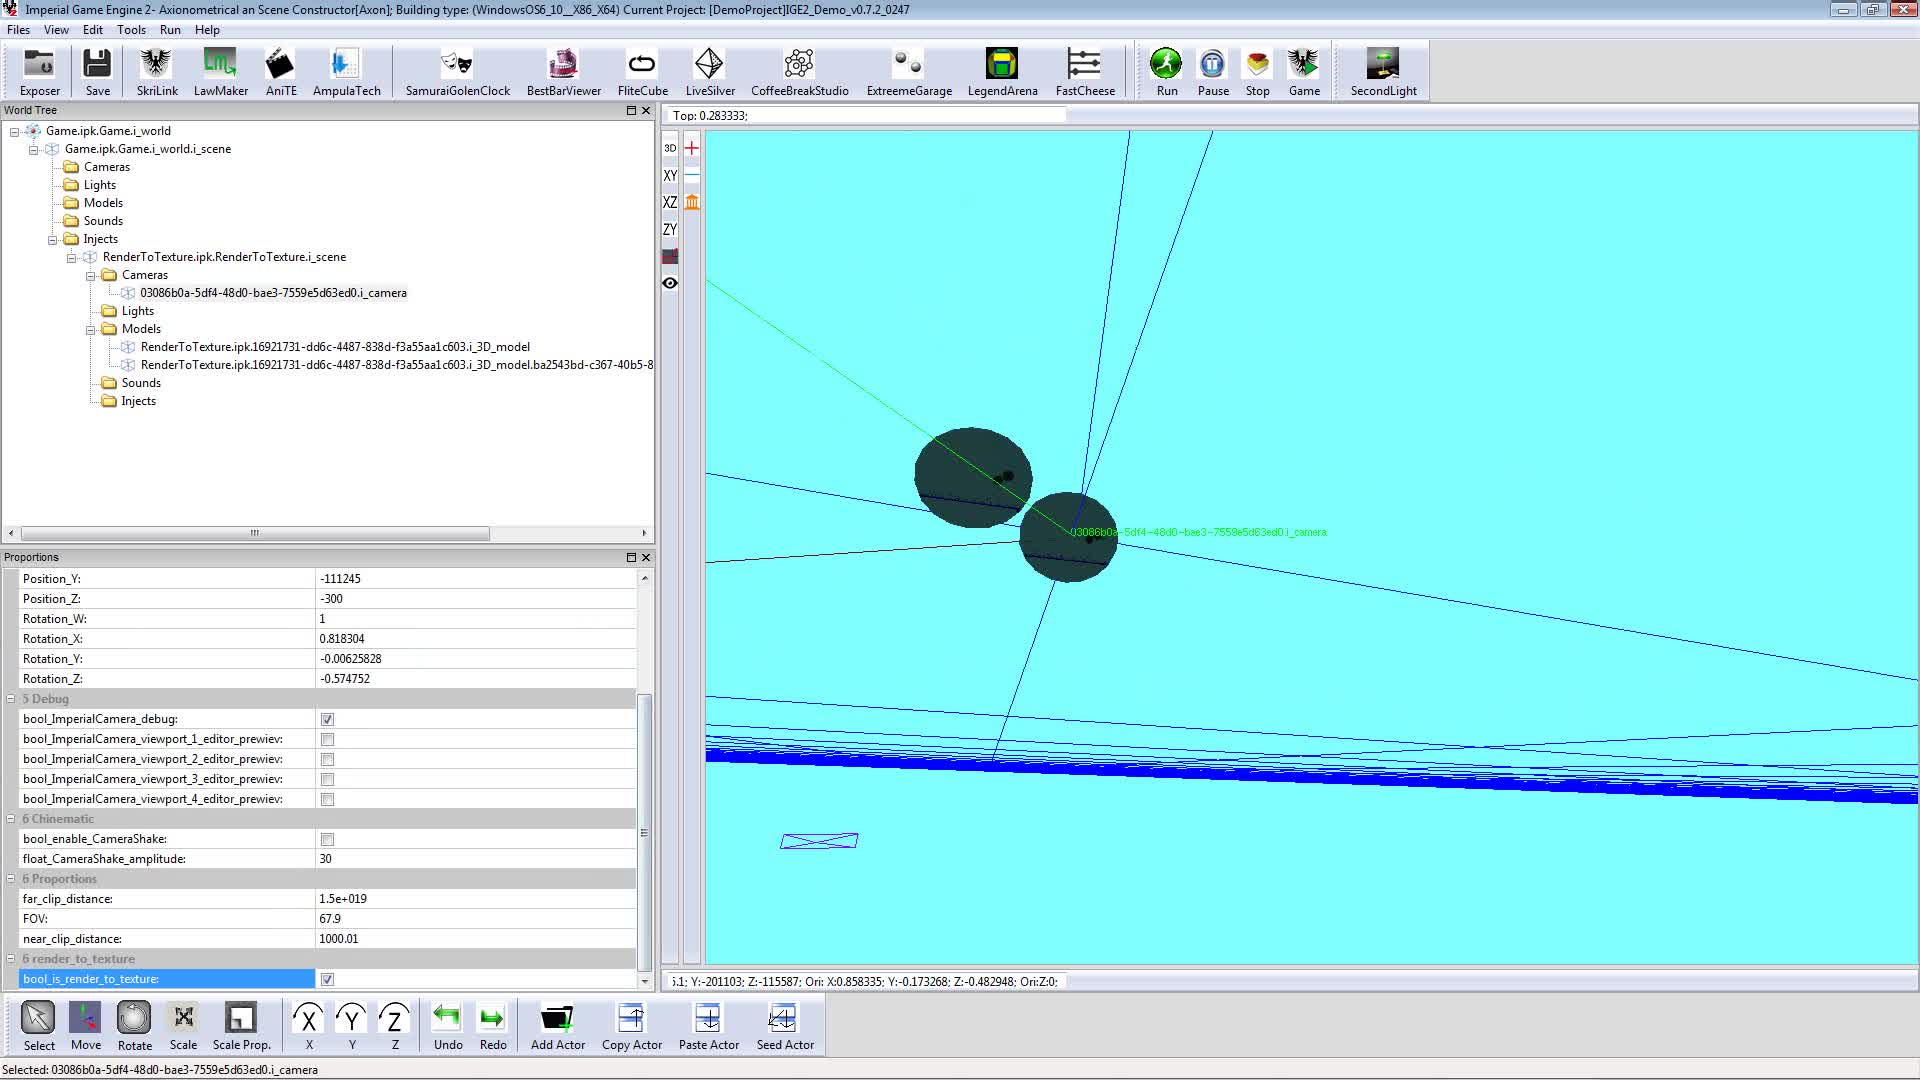Collapse the Injects folder in World Tree
Image resolution: width=1920 pixels, height=1080 pixels.
point(52,239)
